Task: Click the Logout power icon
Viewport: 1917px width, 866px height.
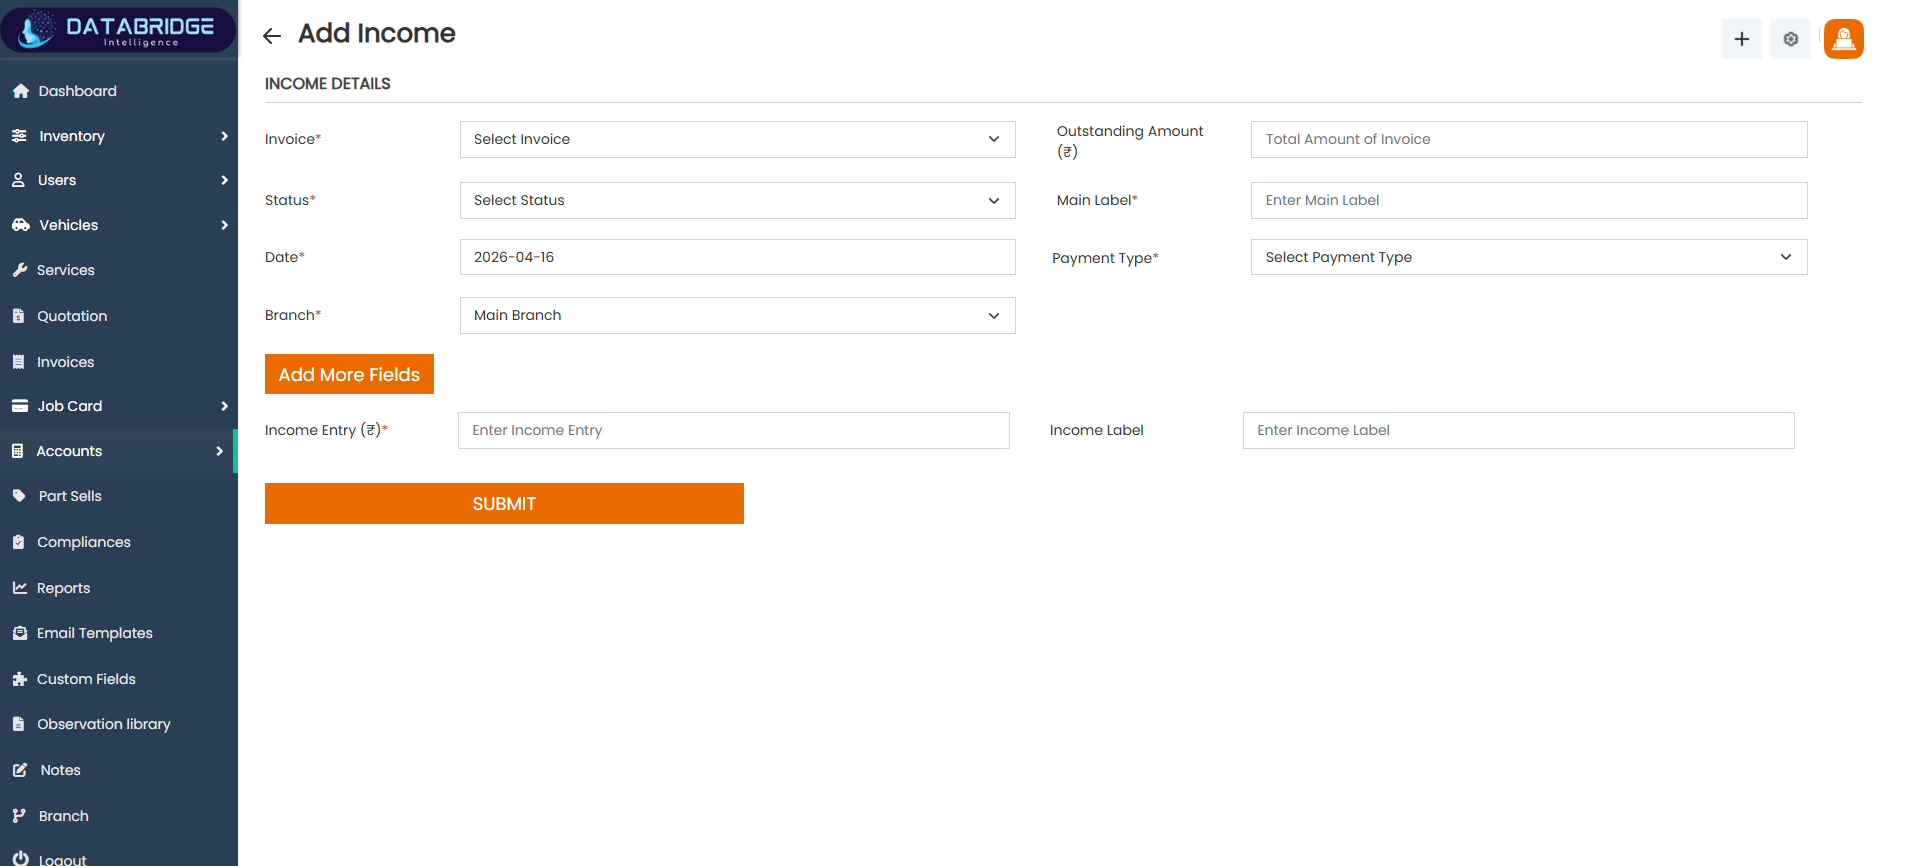Action: click(20, 859)
